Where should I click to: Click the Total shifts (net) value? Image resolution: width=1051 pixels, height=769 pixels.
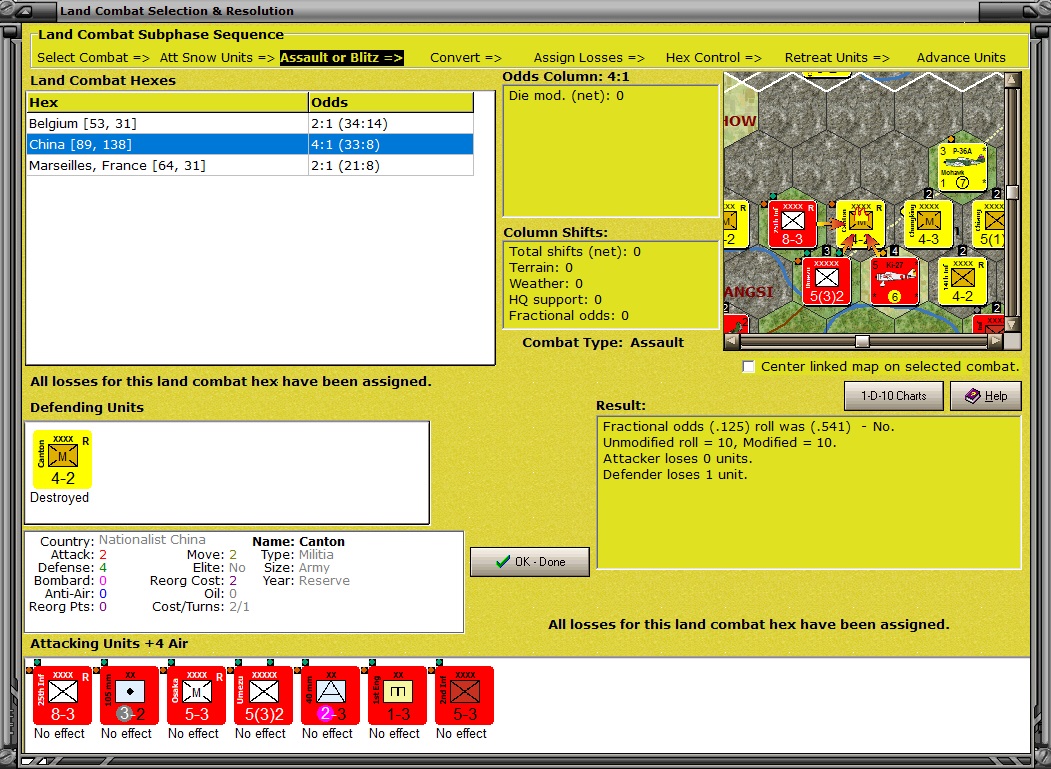637,251
